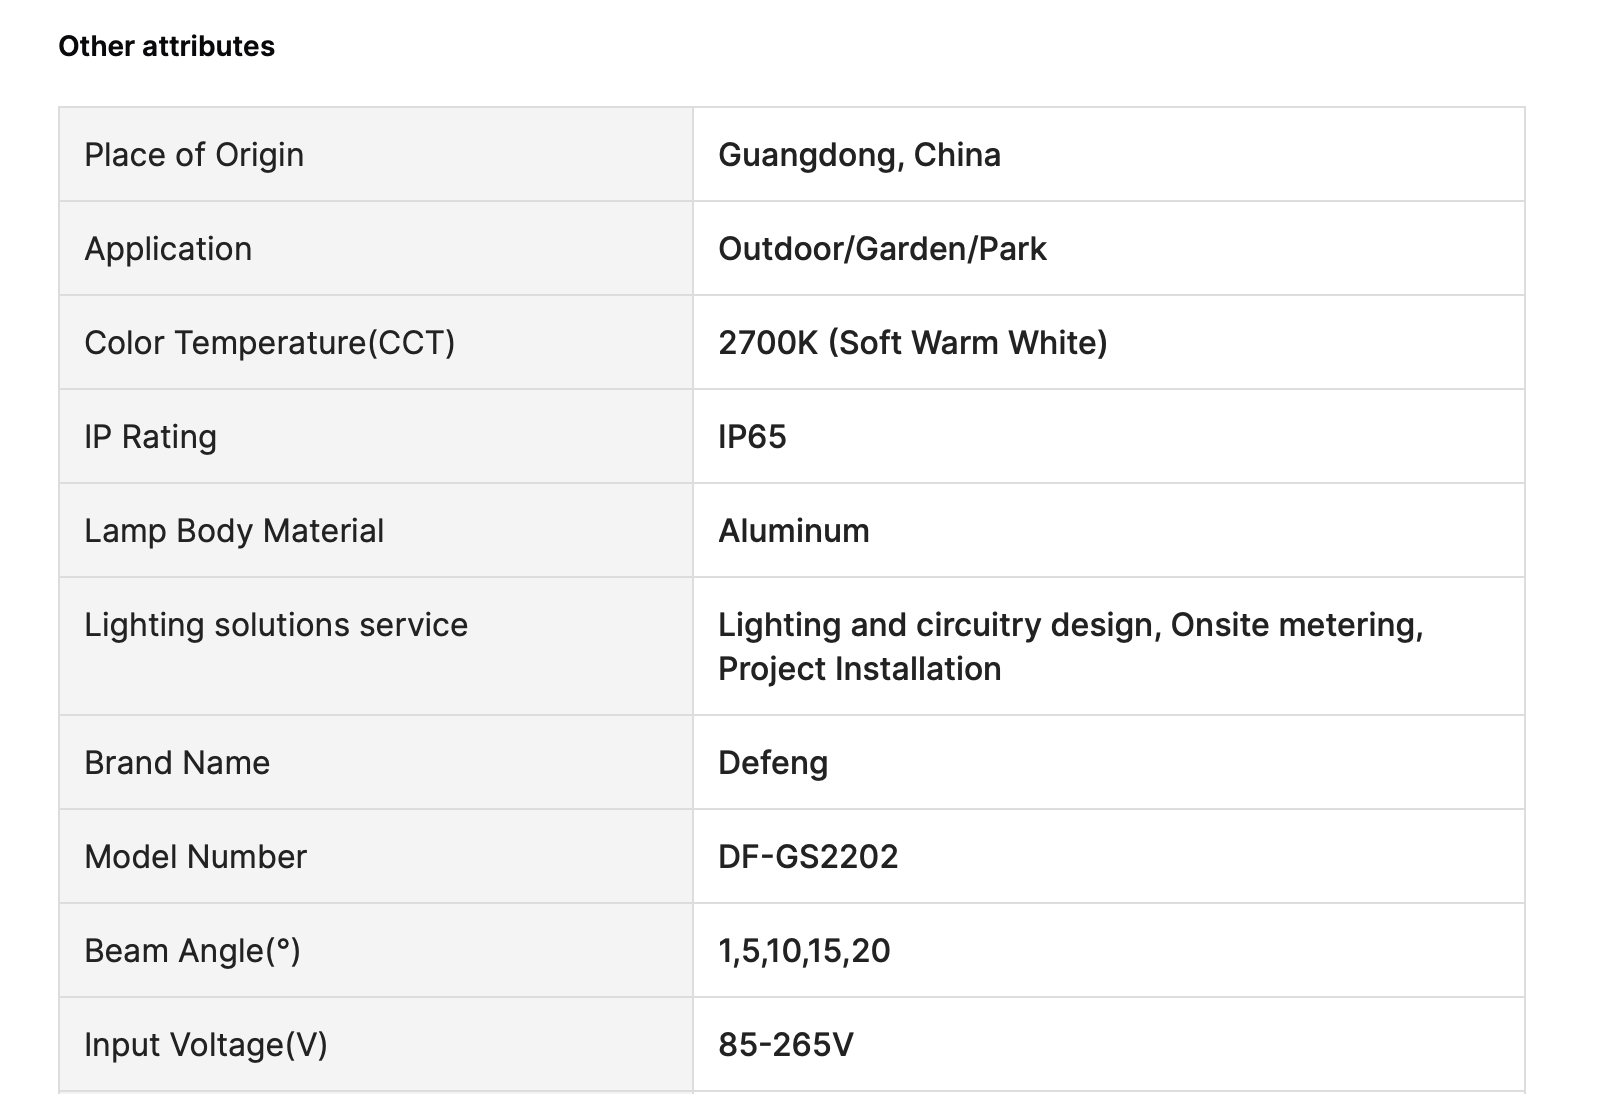Click the 1,5,10,15,20 beam angle value

[x=804, y=950]
